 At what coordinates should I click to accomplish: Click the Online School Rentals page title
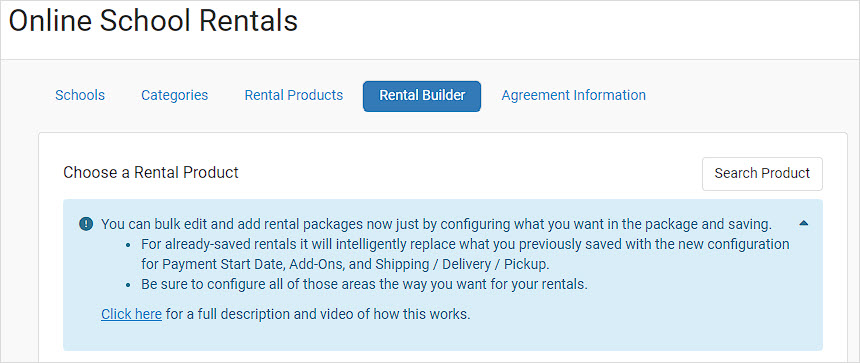[x=153, y=21]
